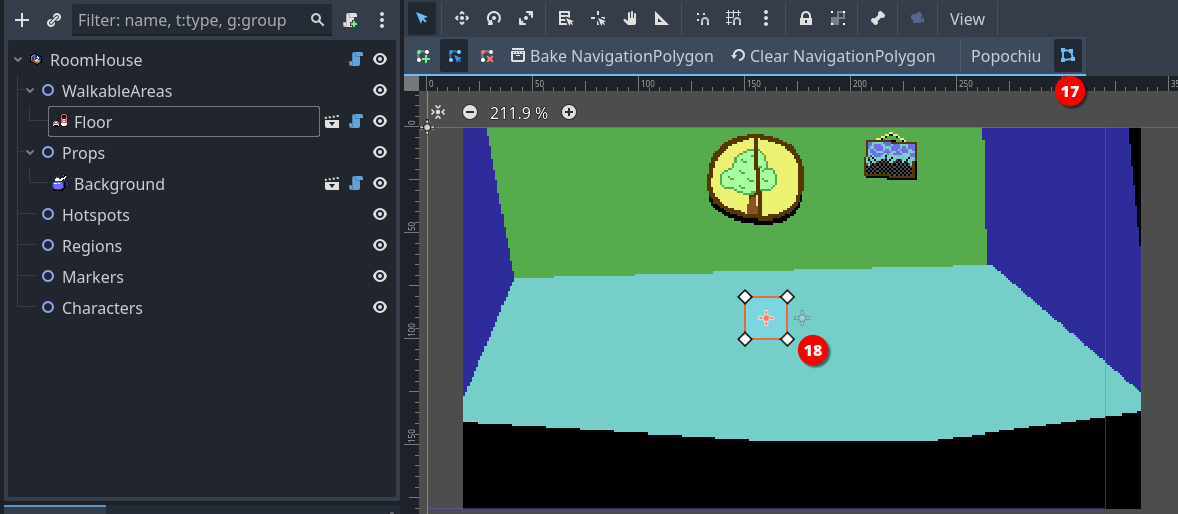Open the RoomHouse attached script
Viewport: 1178px width, 514px height.
pos(356,59)
